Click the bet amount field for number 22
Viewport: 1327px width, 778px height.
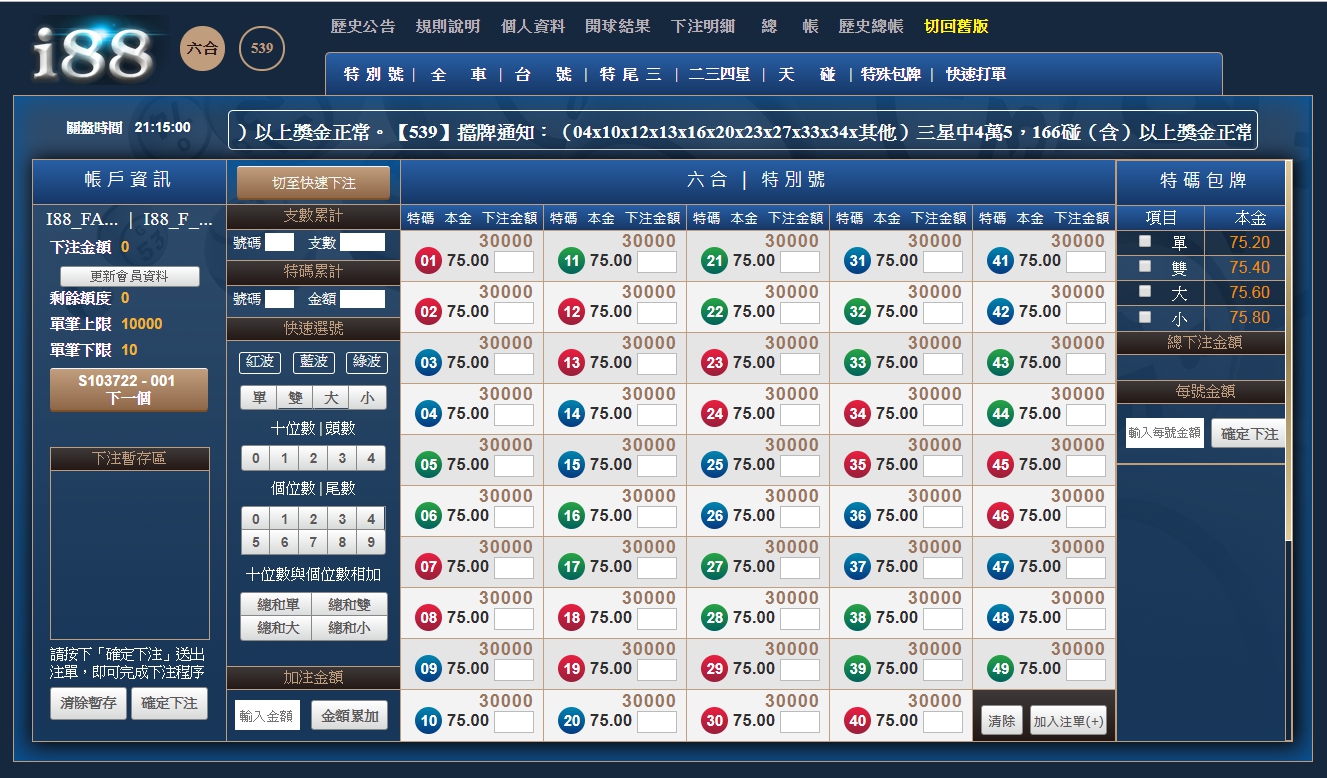pos(799,312)
